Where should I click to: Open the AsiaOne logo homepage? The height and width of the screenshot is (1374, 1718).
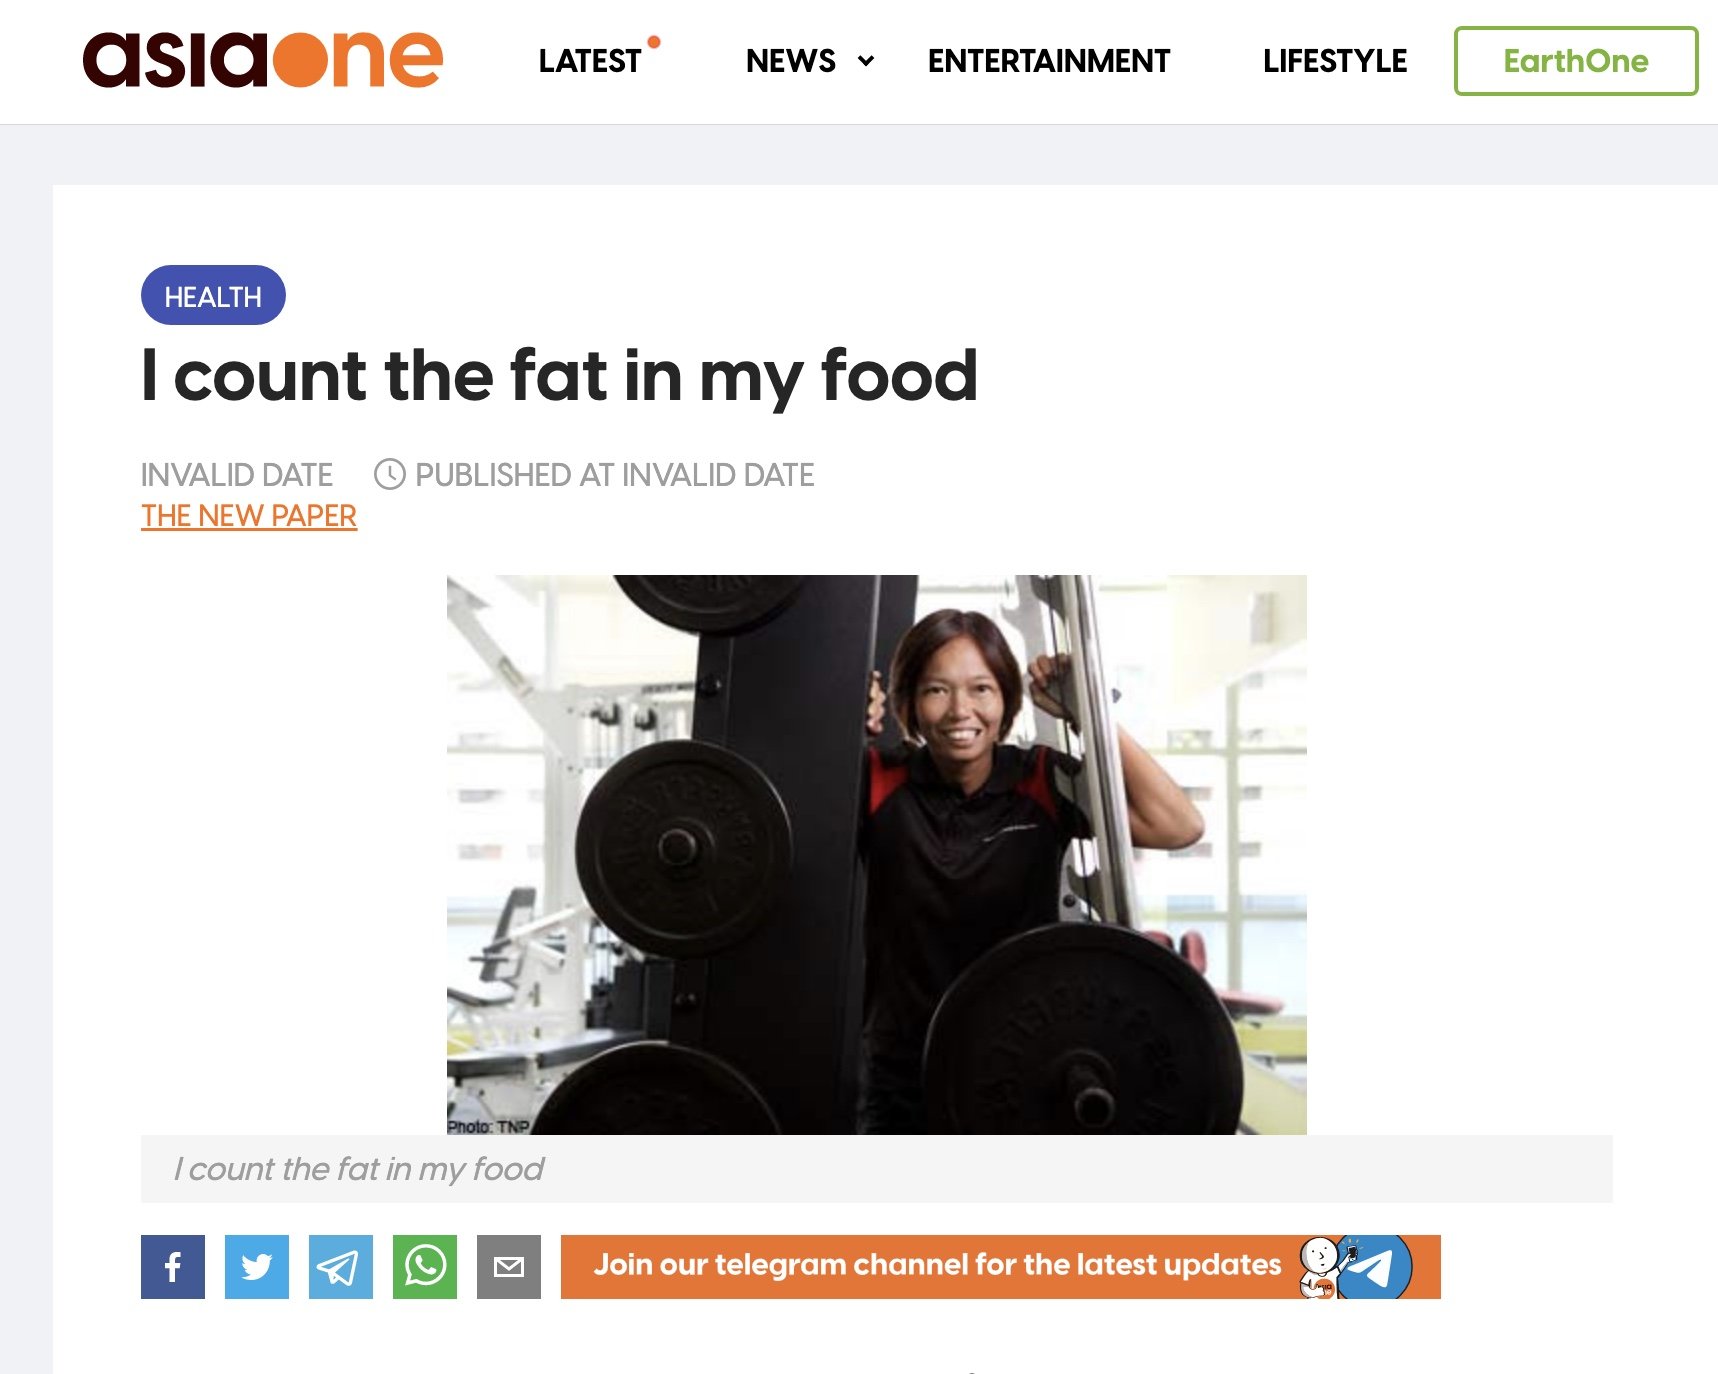click(262, 60)
